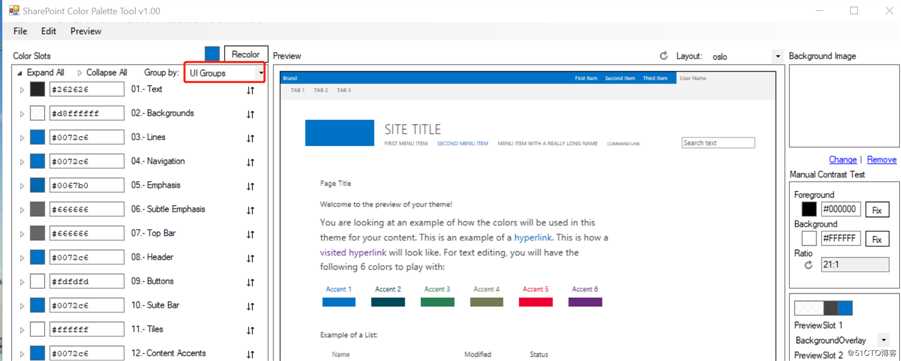The height and width of the screenshot is (361, 901).
Task: Click the sort arrows for 11.- Tiles
Action: (250, 331)
